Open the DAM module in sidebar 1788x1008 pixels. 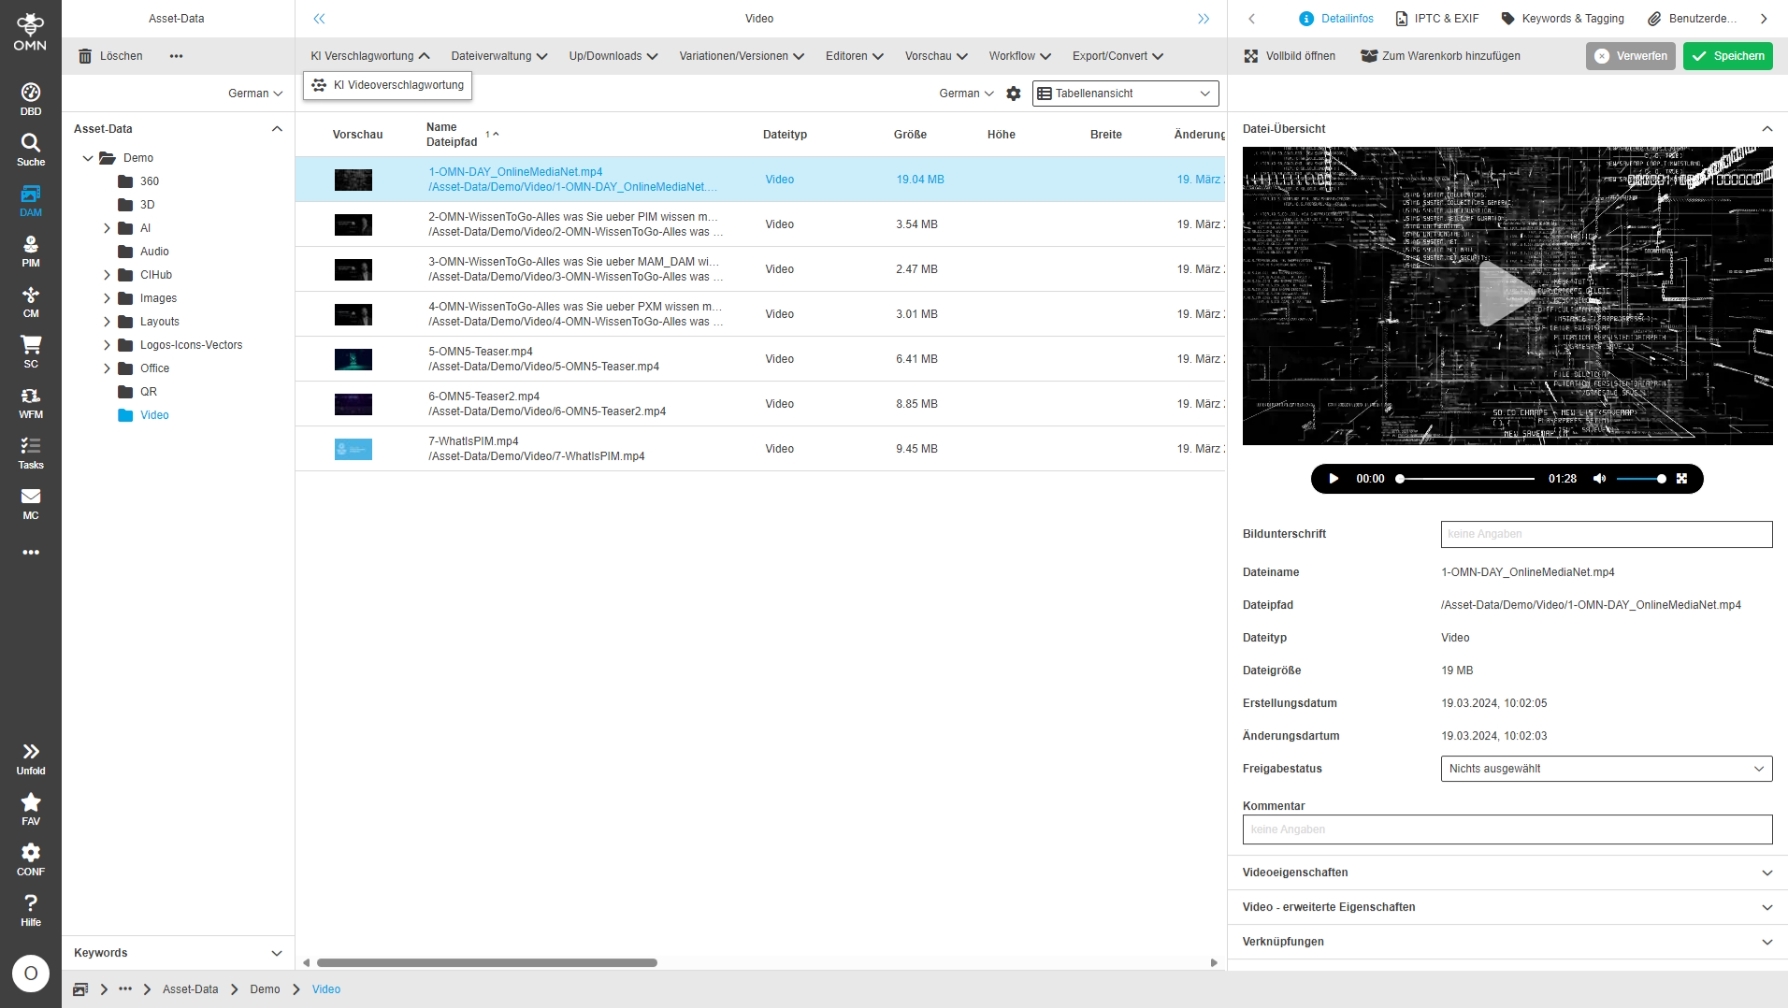tap(30, 200)
